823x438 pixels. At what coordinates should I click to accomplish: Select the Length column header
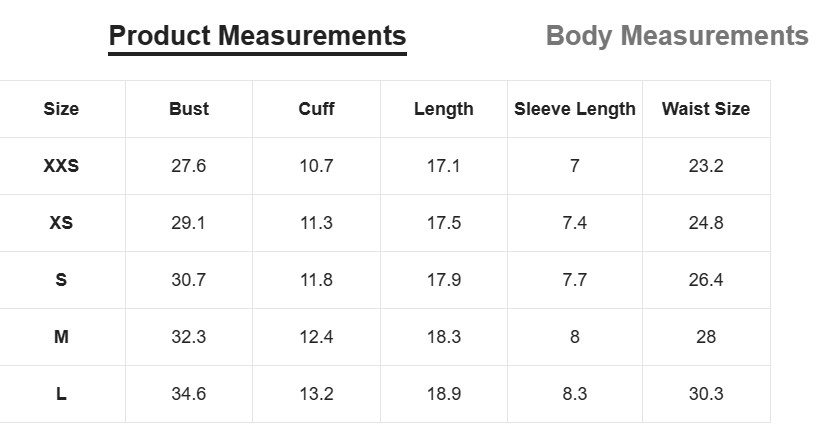coord(443,109)
